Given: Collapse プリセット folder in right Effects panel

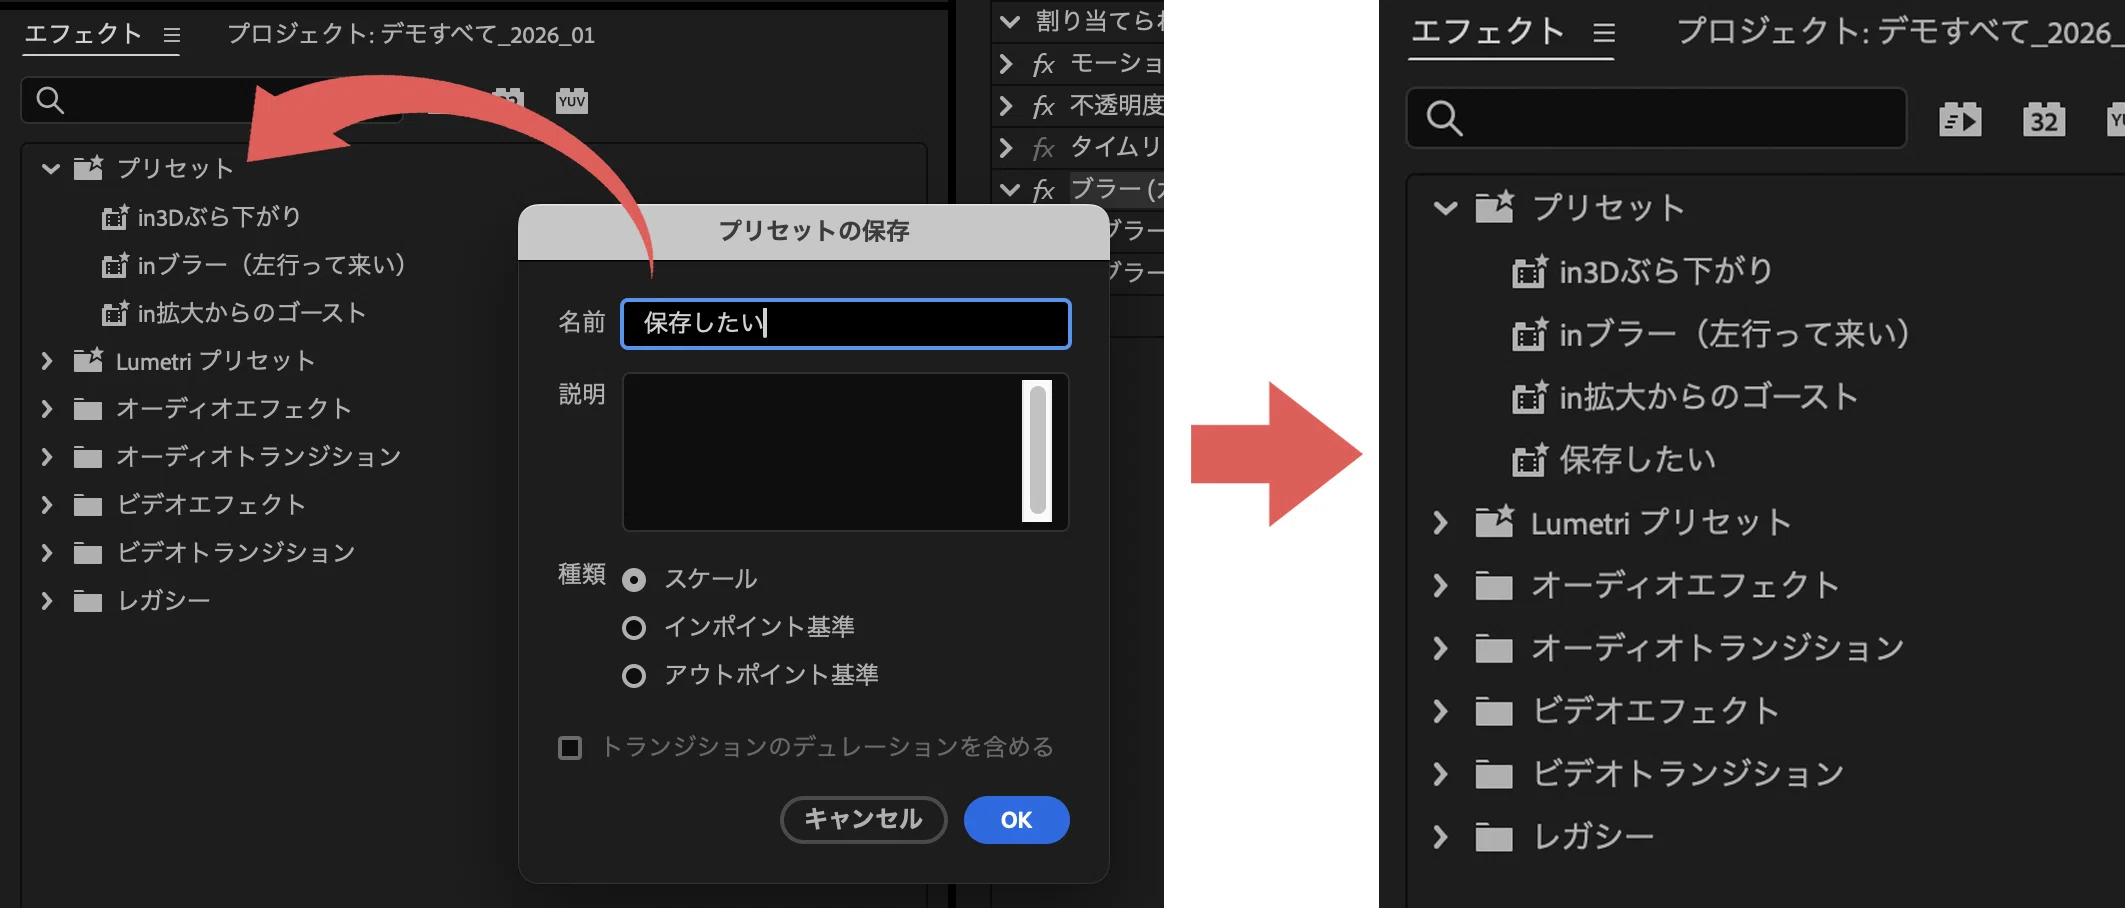Looking at the screenshot, I should click(x=1445, y=208).
